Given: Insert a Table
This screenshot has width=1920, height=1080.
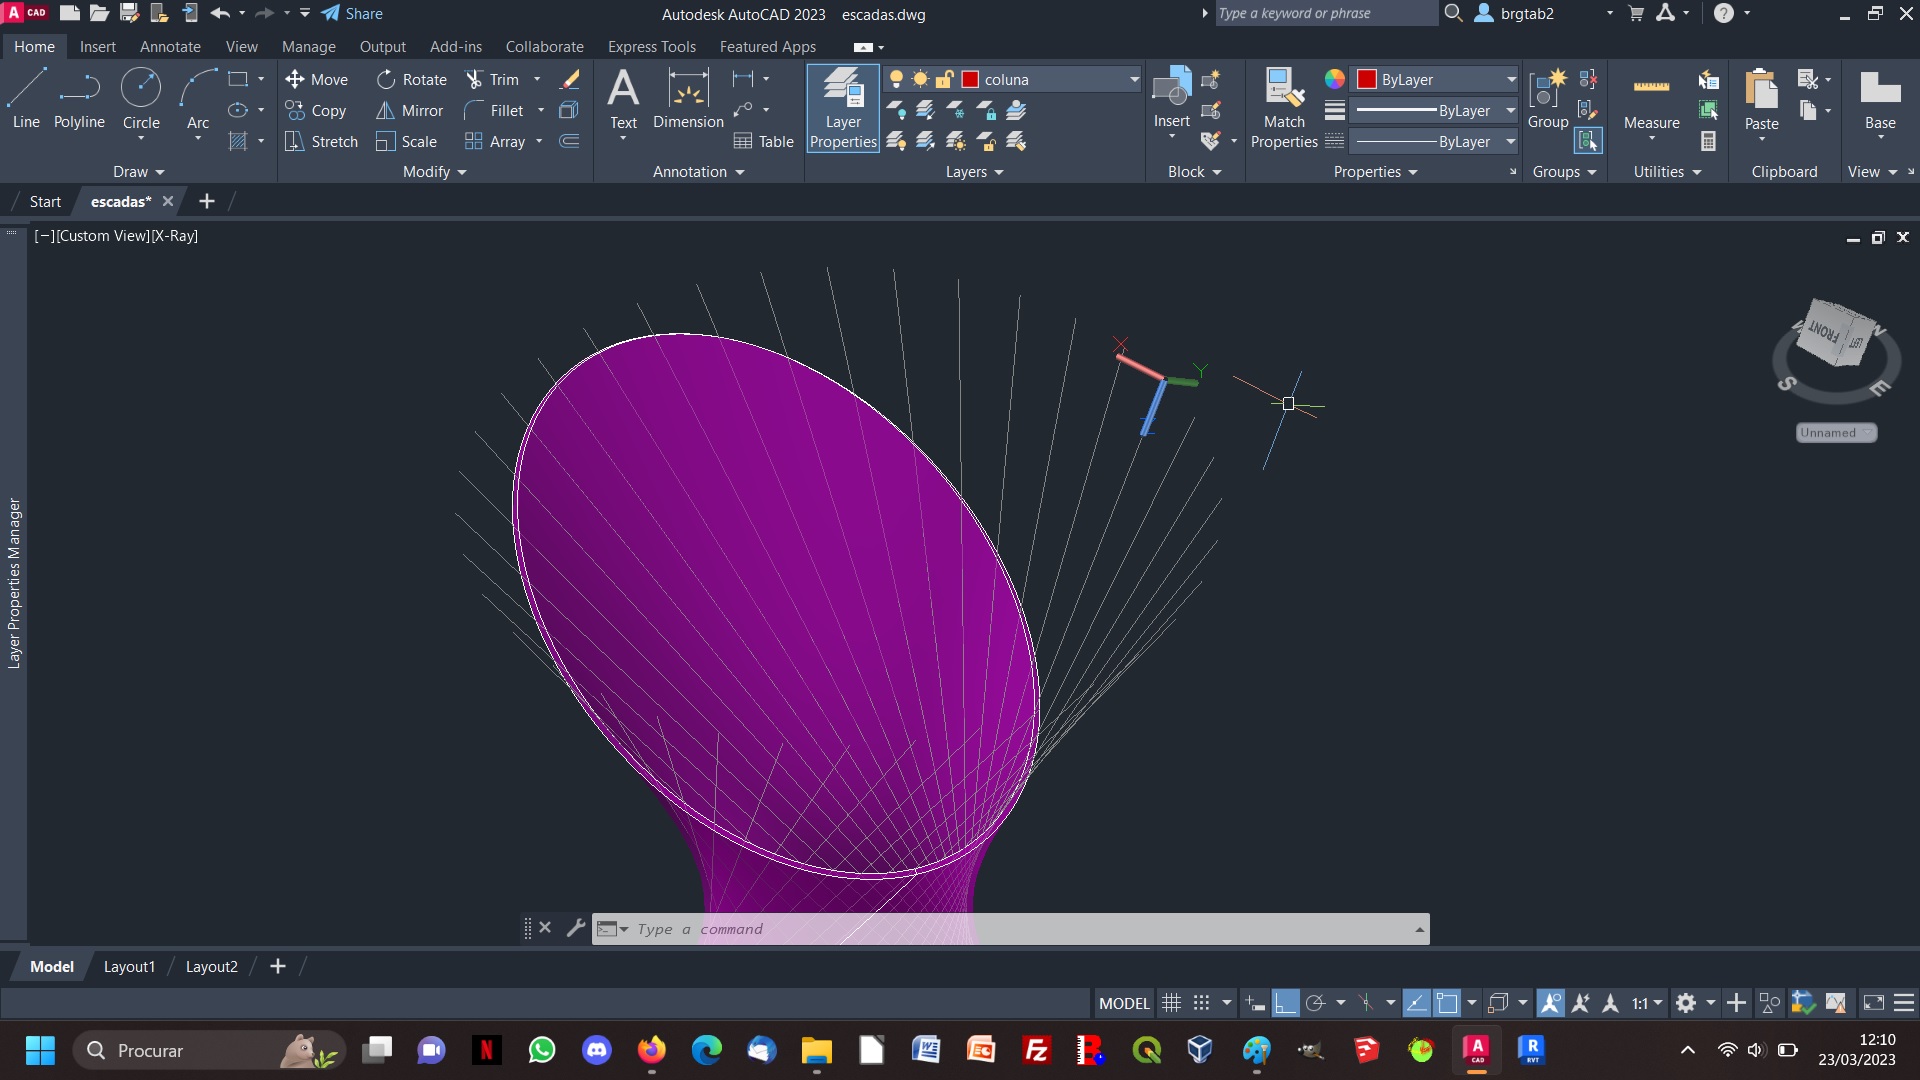Looking at the screenshot, I should tap(764, 141).
